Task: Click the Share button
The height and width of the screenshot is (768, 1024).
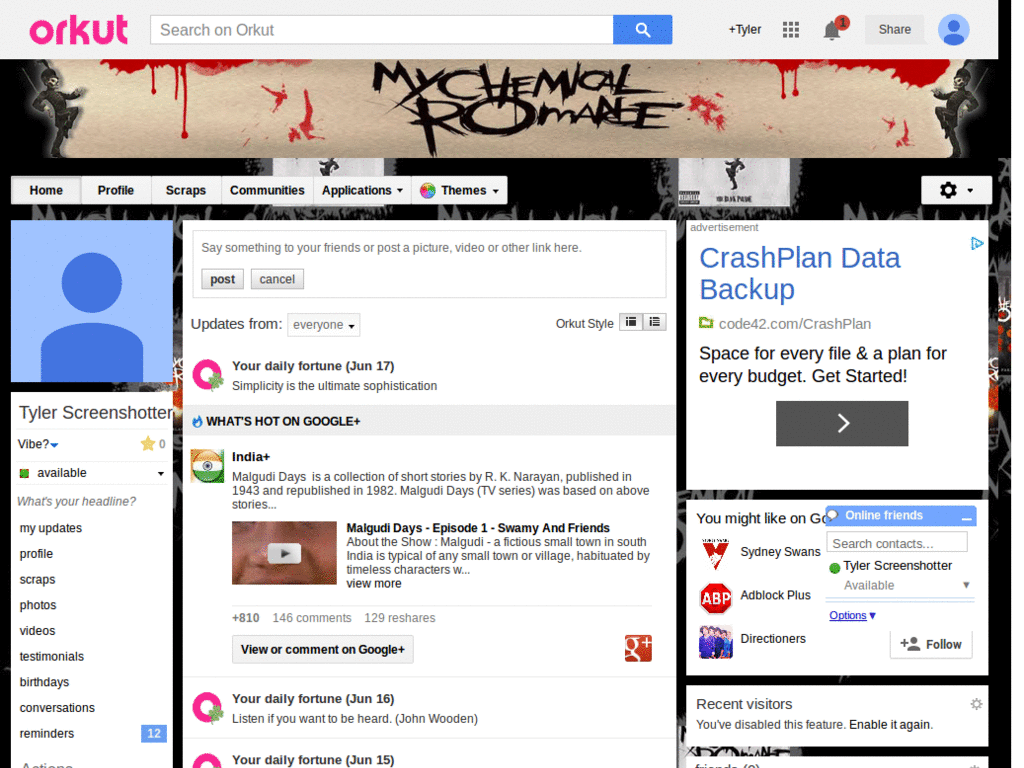Action: pyautogui.click(x=894, y=29)
